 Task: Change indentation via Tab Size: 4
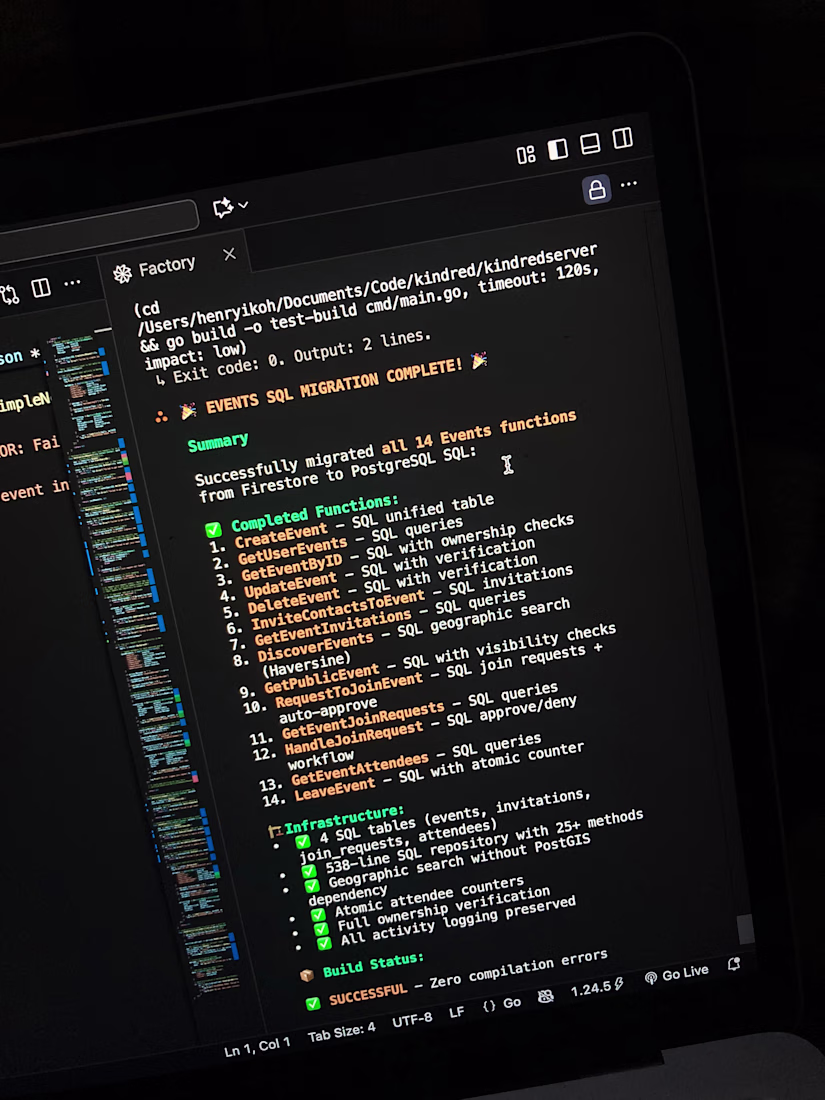click(341, 1032)
